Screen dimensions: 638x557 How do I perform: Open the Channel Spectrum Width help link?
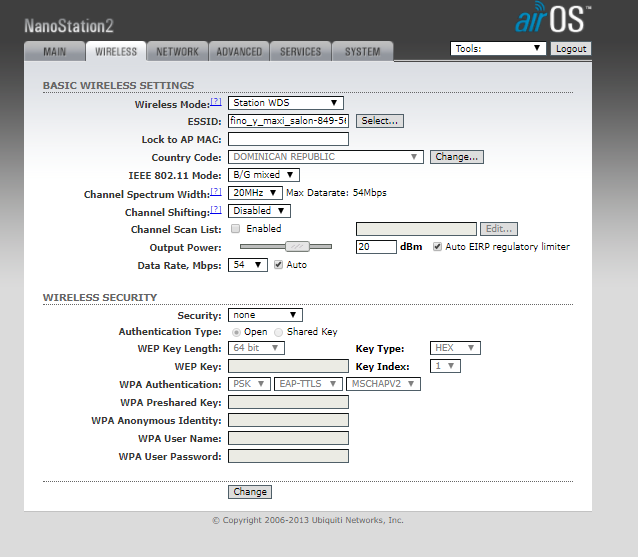point(216,191)
